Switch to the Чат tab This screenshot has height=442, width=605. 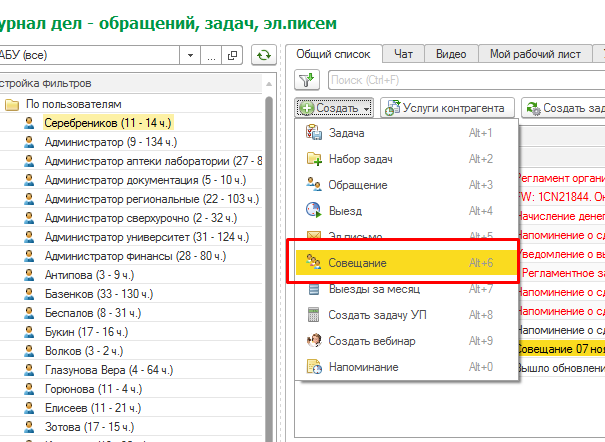pos(404,53)
